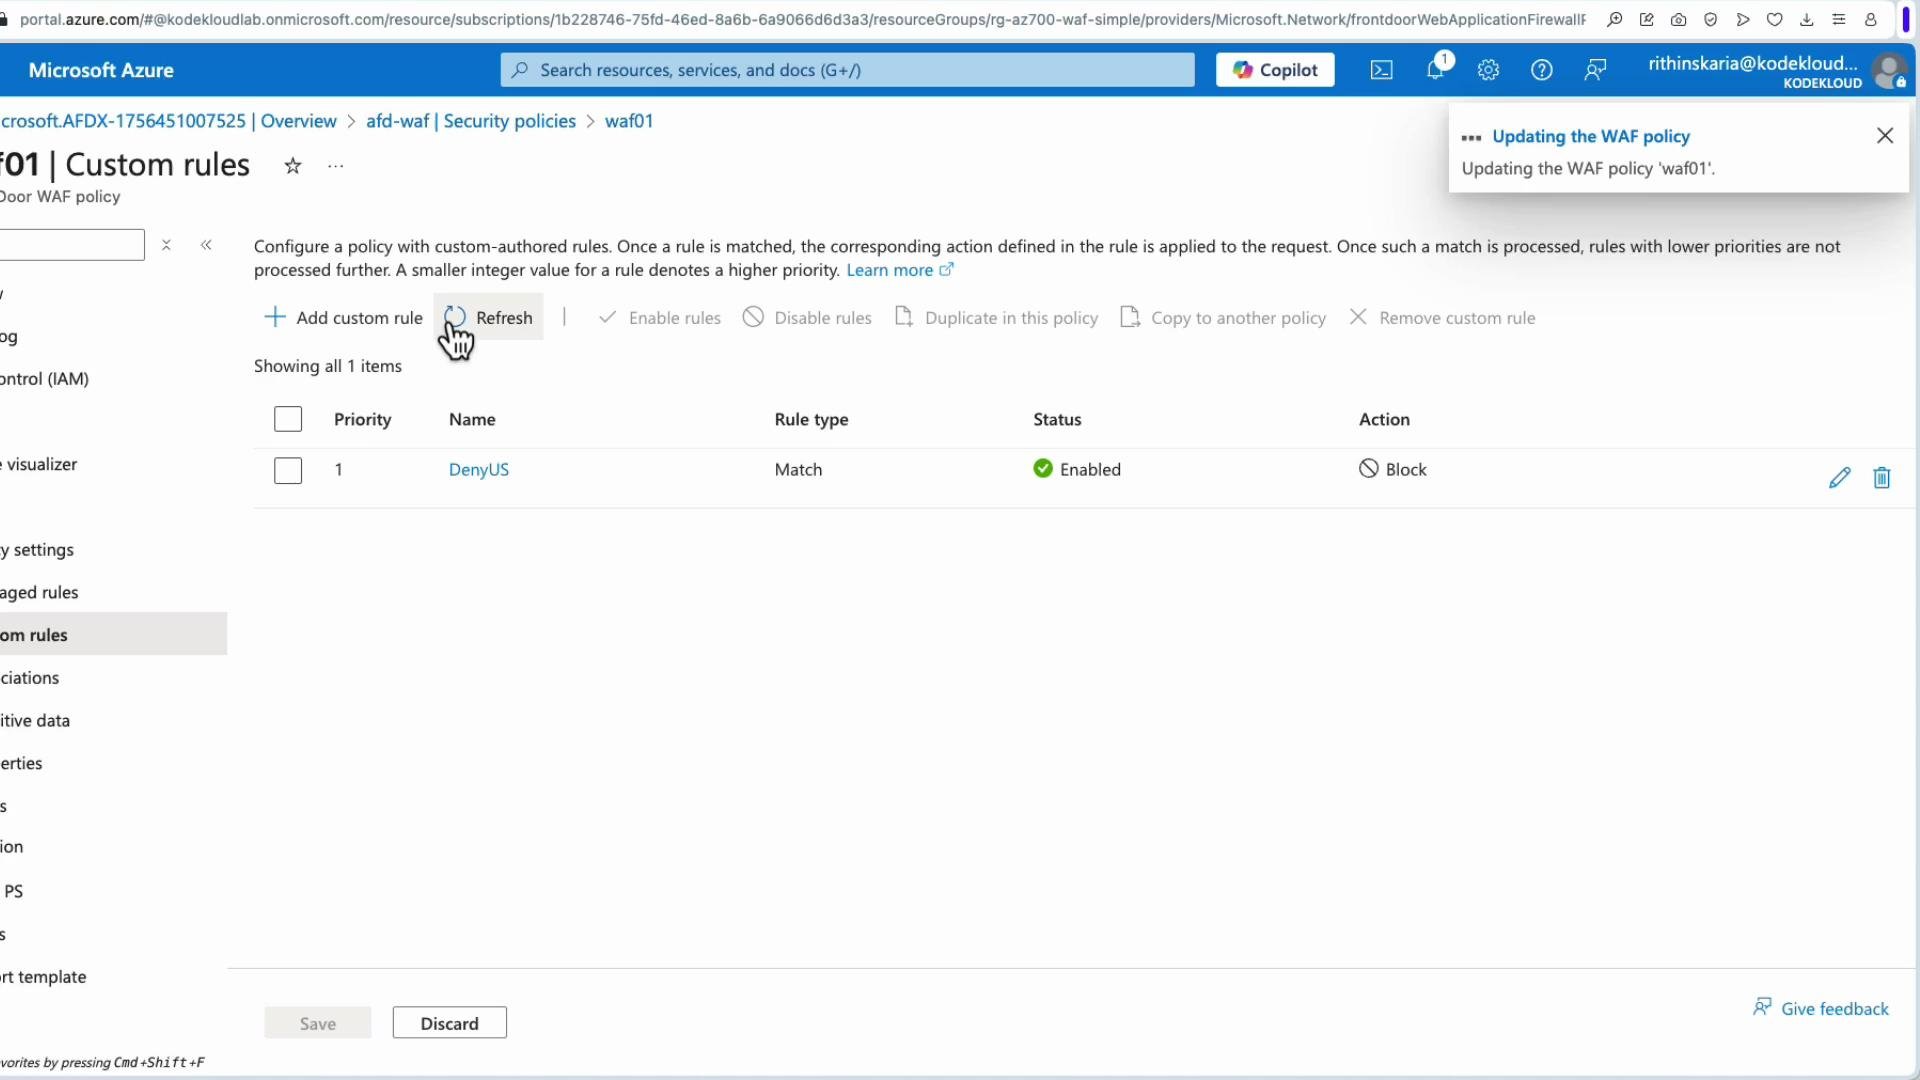Click Disable rules in the toolbar
The height and width of the screenshot is (1080, 1920).
tap(807, 318)
